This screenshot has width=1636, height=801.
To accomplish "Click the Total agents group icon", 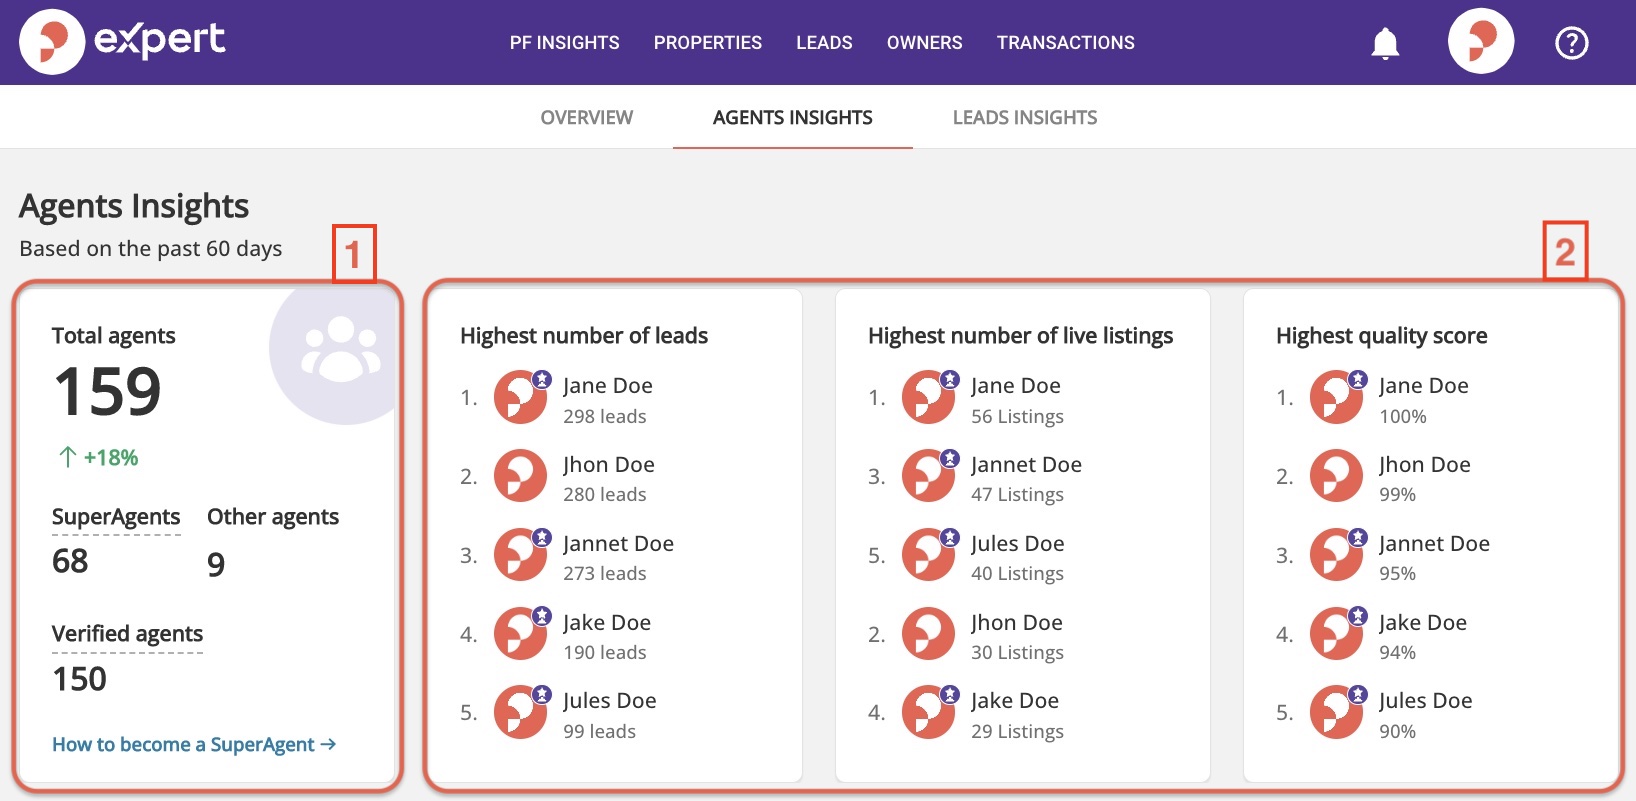I will click(341, 350).
